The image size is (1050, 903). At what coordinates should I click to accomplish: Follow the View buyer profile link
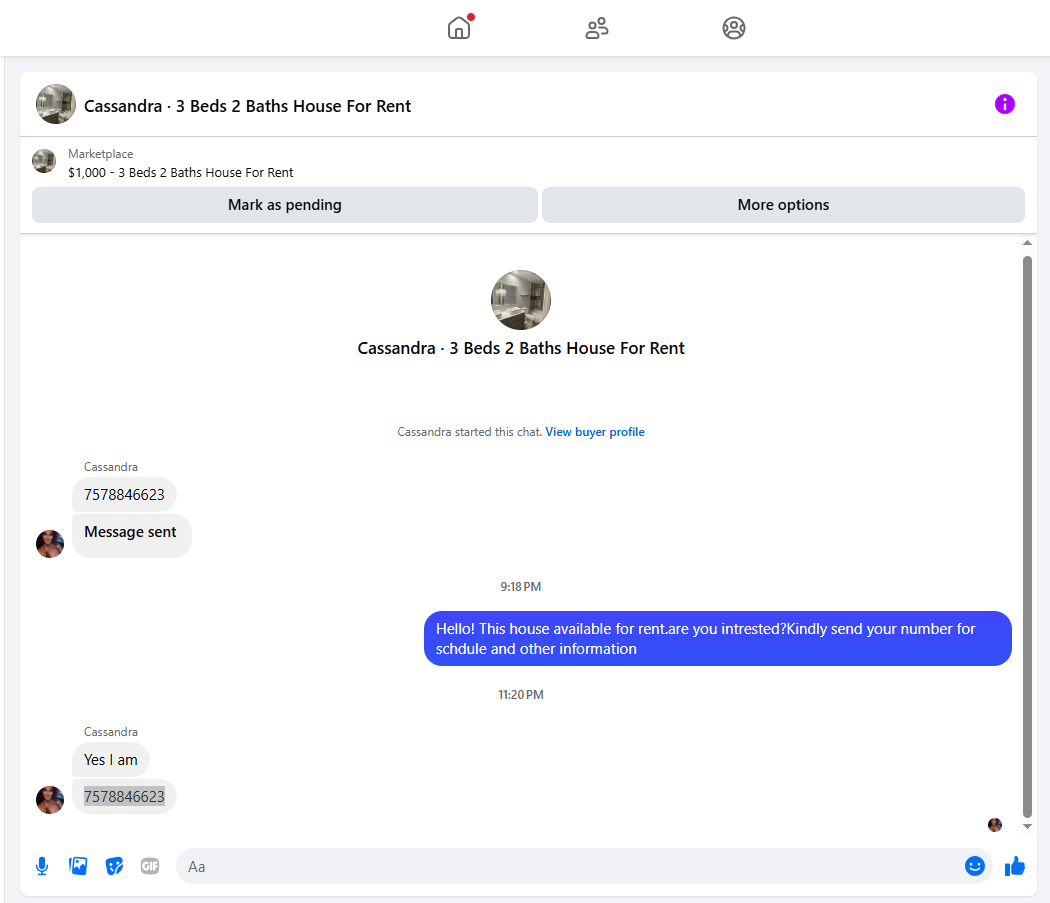pyautogui.click(x=595, y=432)
